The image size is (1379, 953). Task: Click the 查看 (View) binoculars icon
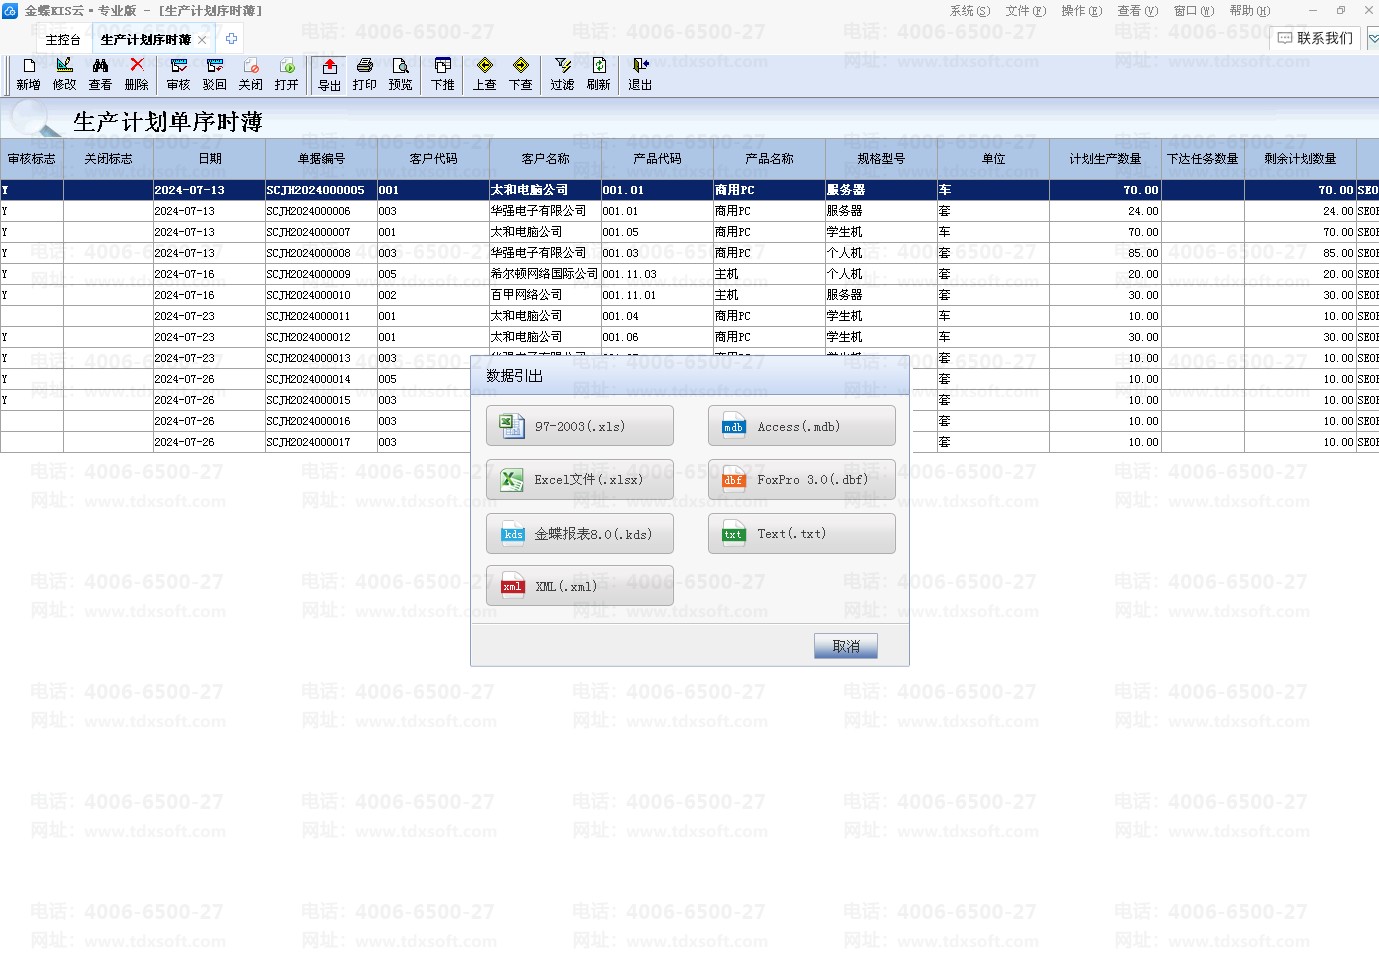coord(100,75)
